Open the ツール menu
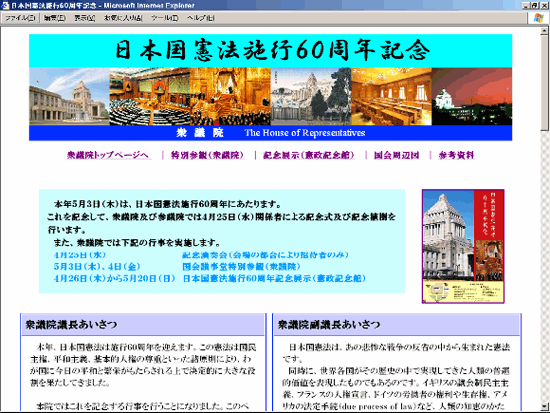 click(165, 18)
